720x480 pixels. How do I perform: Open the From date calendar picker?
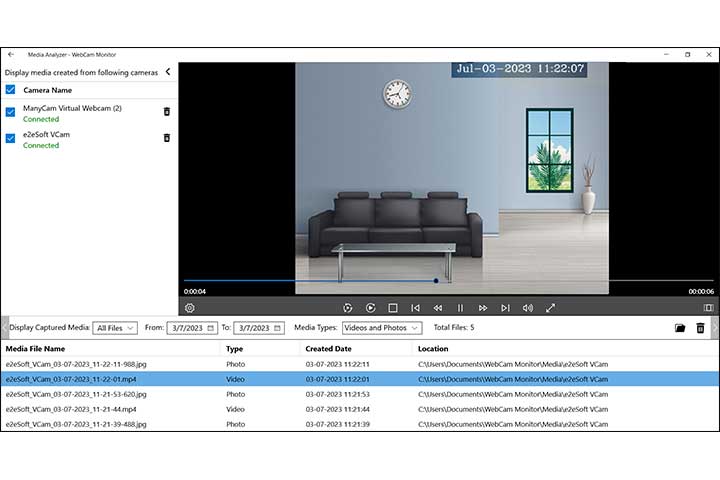211,328
